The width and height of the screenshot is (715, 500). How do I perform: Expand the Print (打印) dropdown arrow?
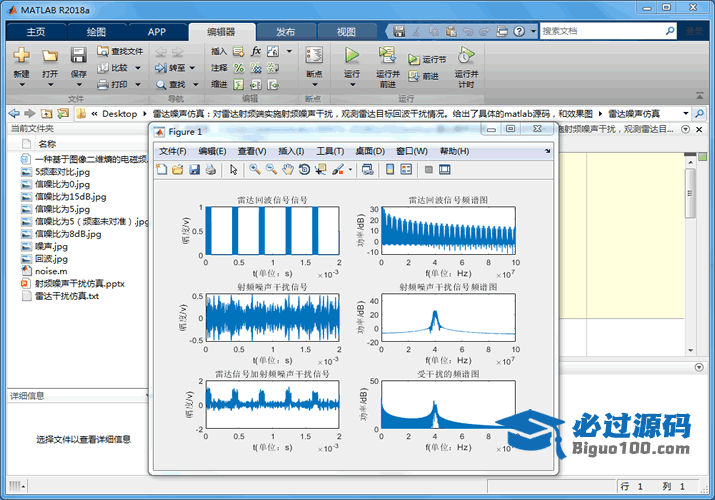[138, 84]
